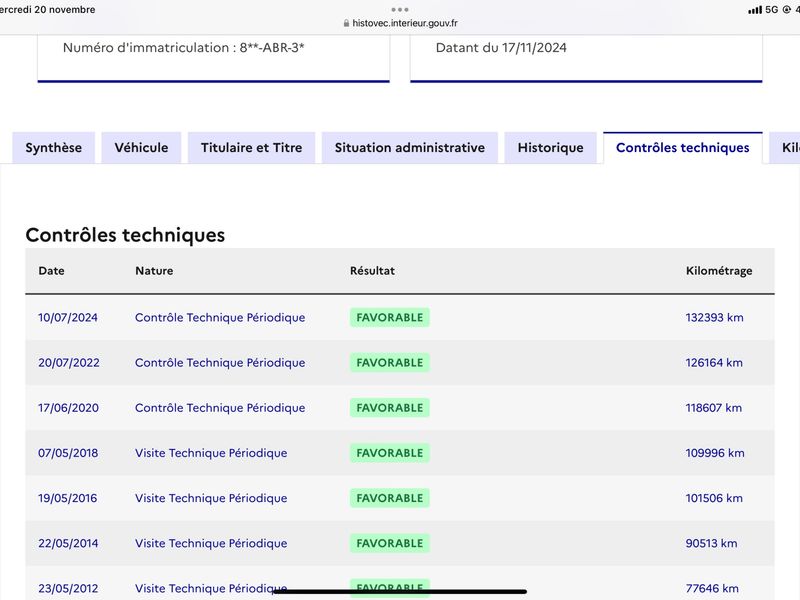
Task: Open the Titulaire et Titre tab
Action: tap(252, 148)
